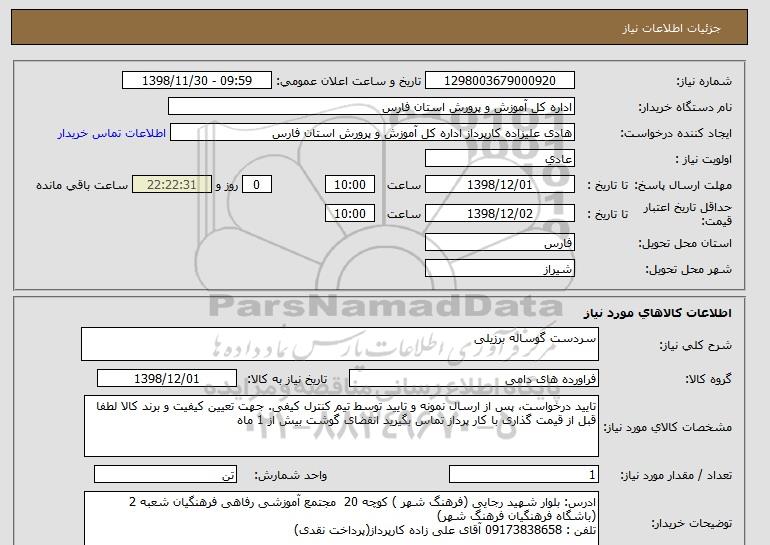This screenshot has width=770, height=545.
Task: Click the label گروه کالا
Action: point(709,379)
